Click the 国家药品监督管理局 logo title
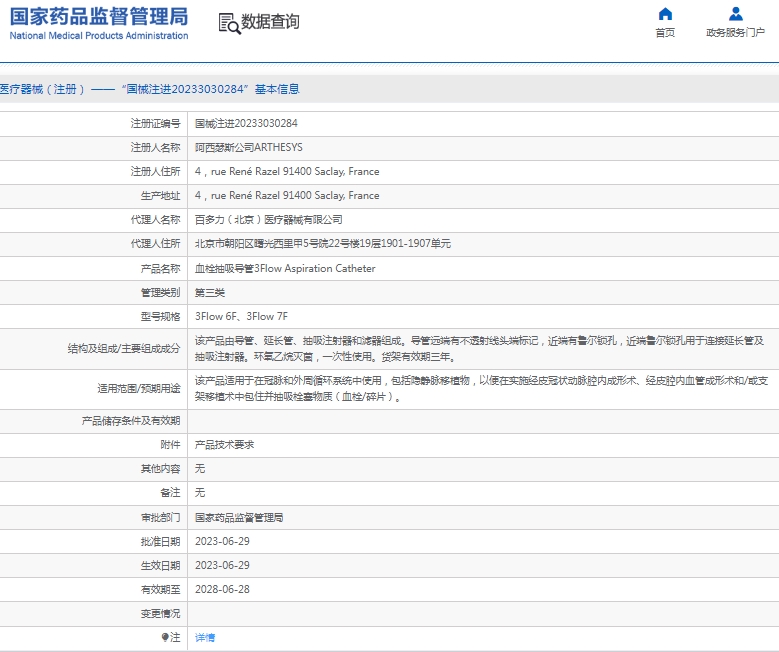The image size is (779, 652). click(99, 16)
